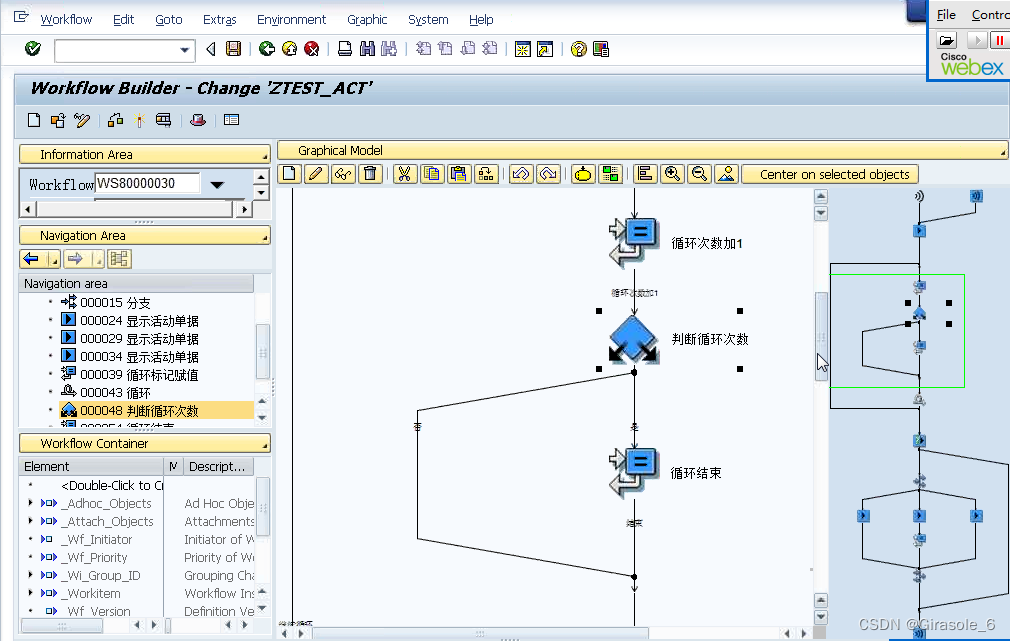Click the red Cancel icon
The width and height of the screenshot is (1010, 641).
click(312, 49)
